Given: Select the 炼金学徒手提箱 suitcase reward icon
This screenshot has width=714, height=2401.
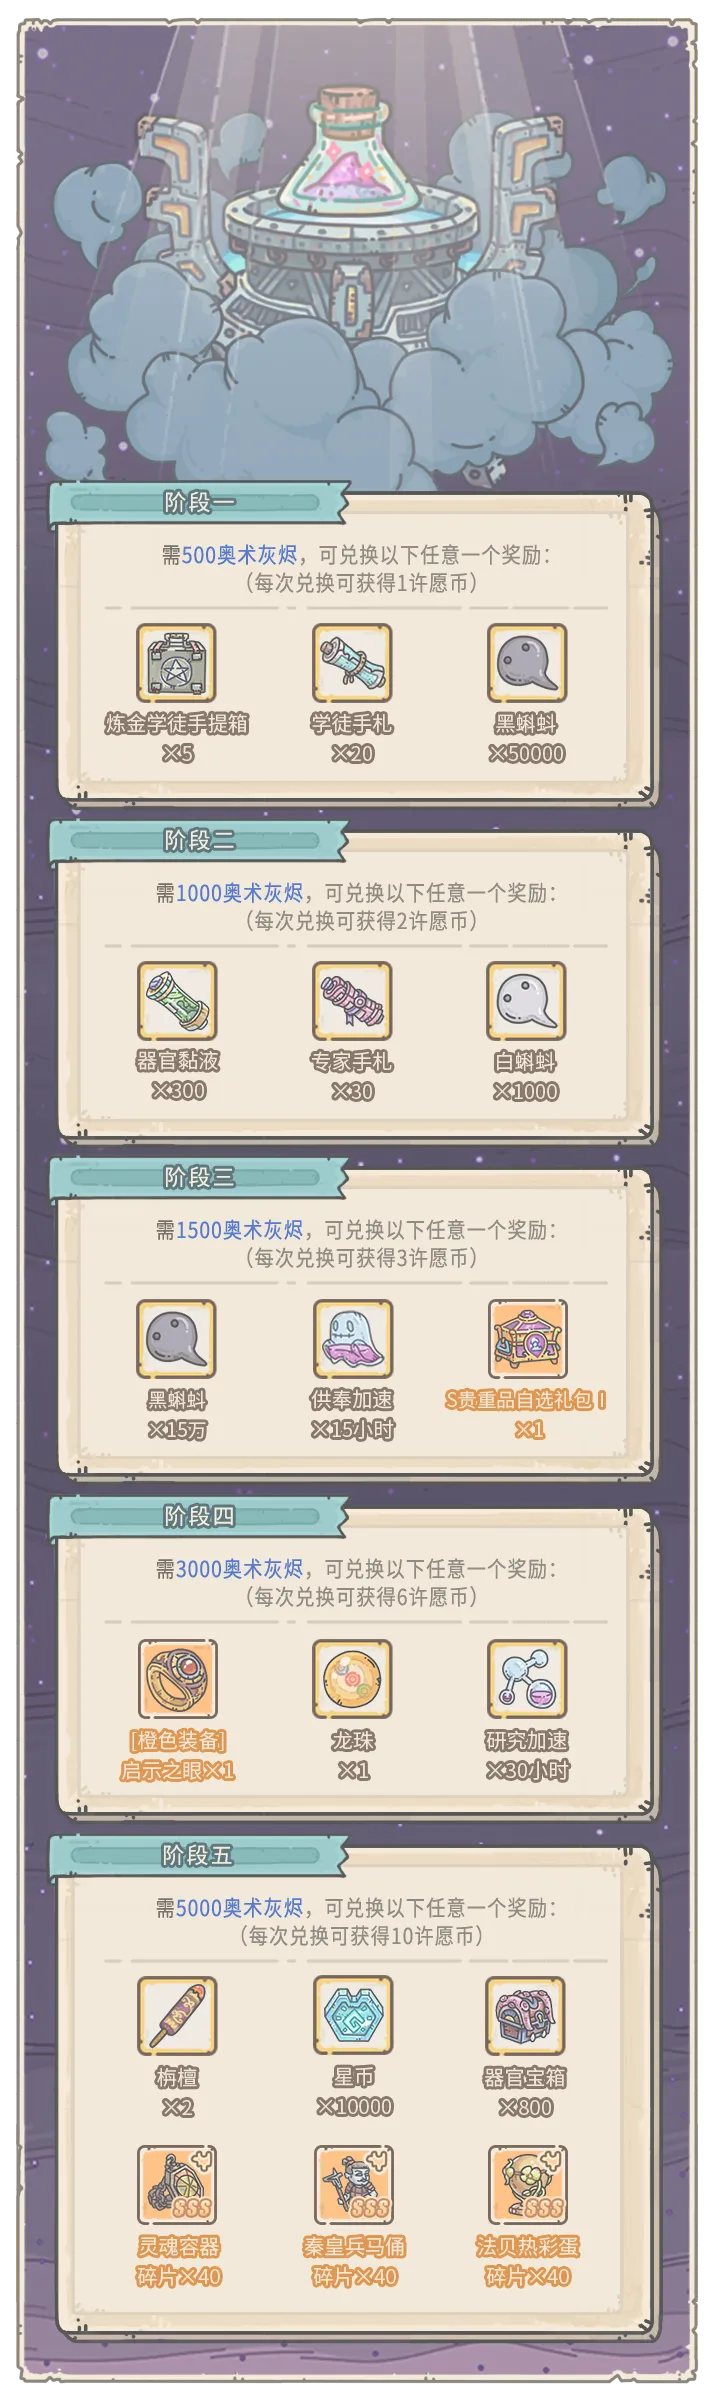Looking at the screenshot, I should coord(177,663).
